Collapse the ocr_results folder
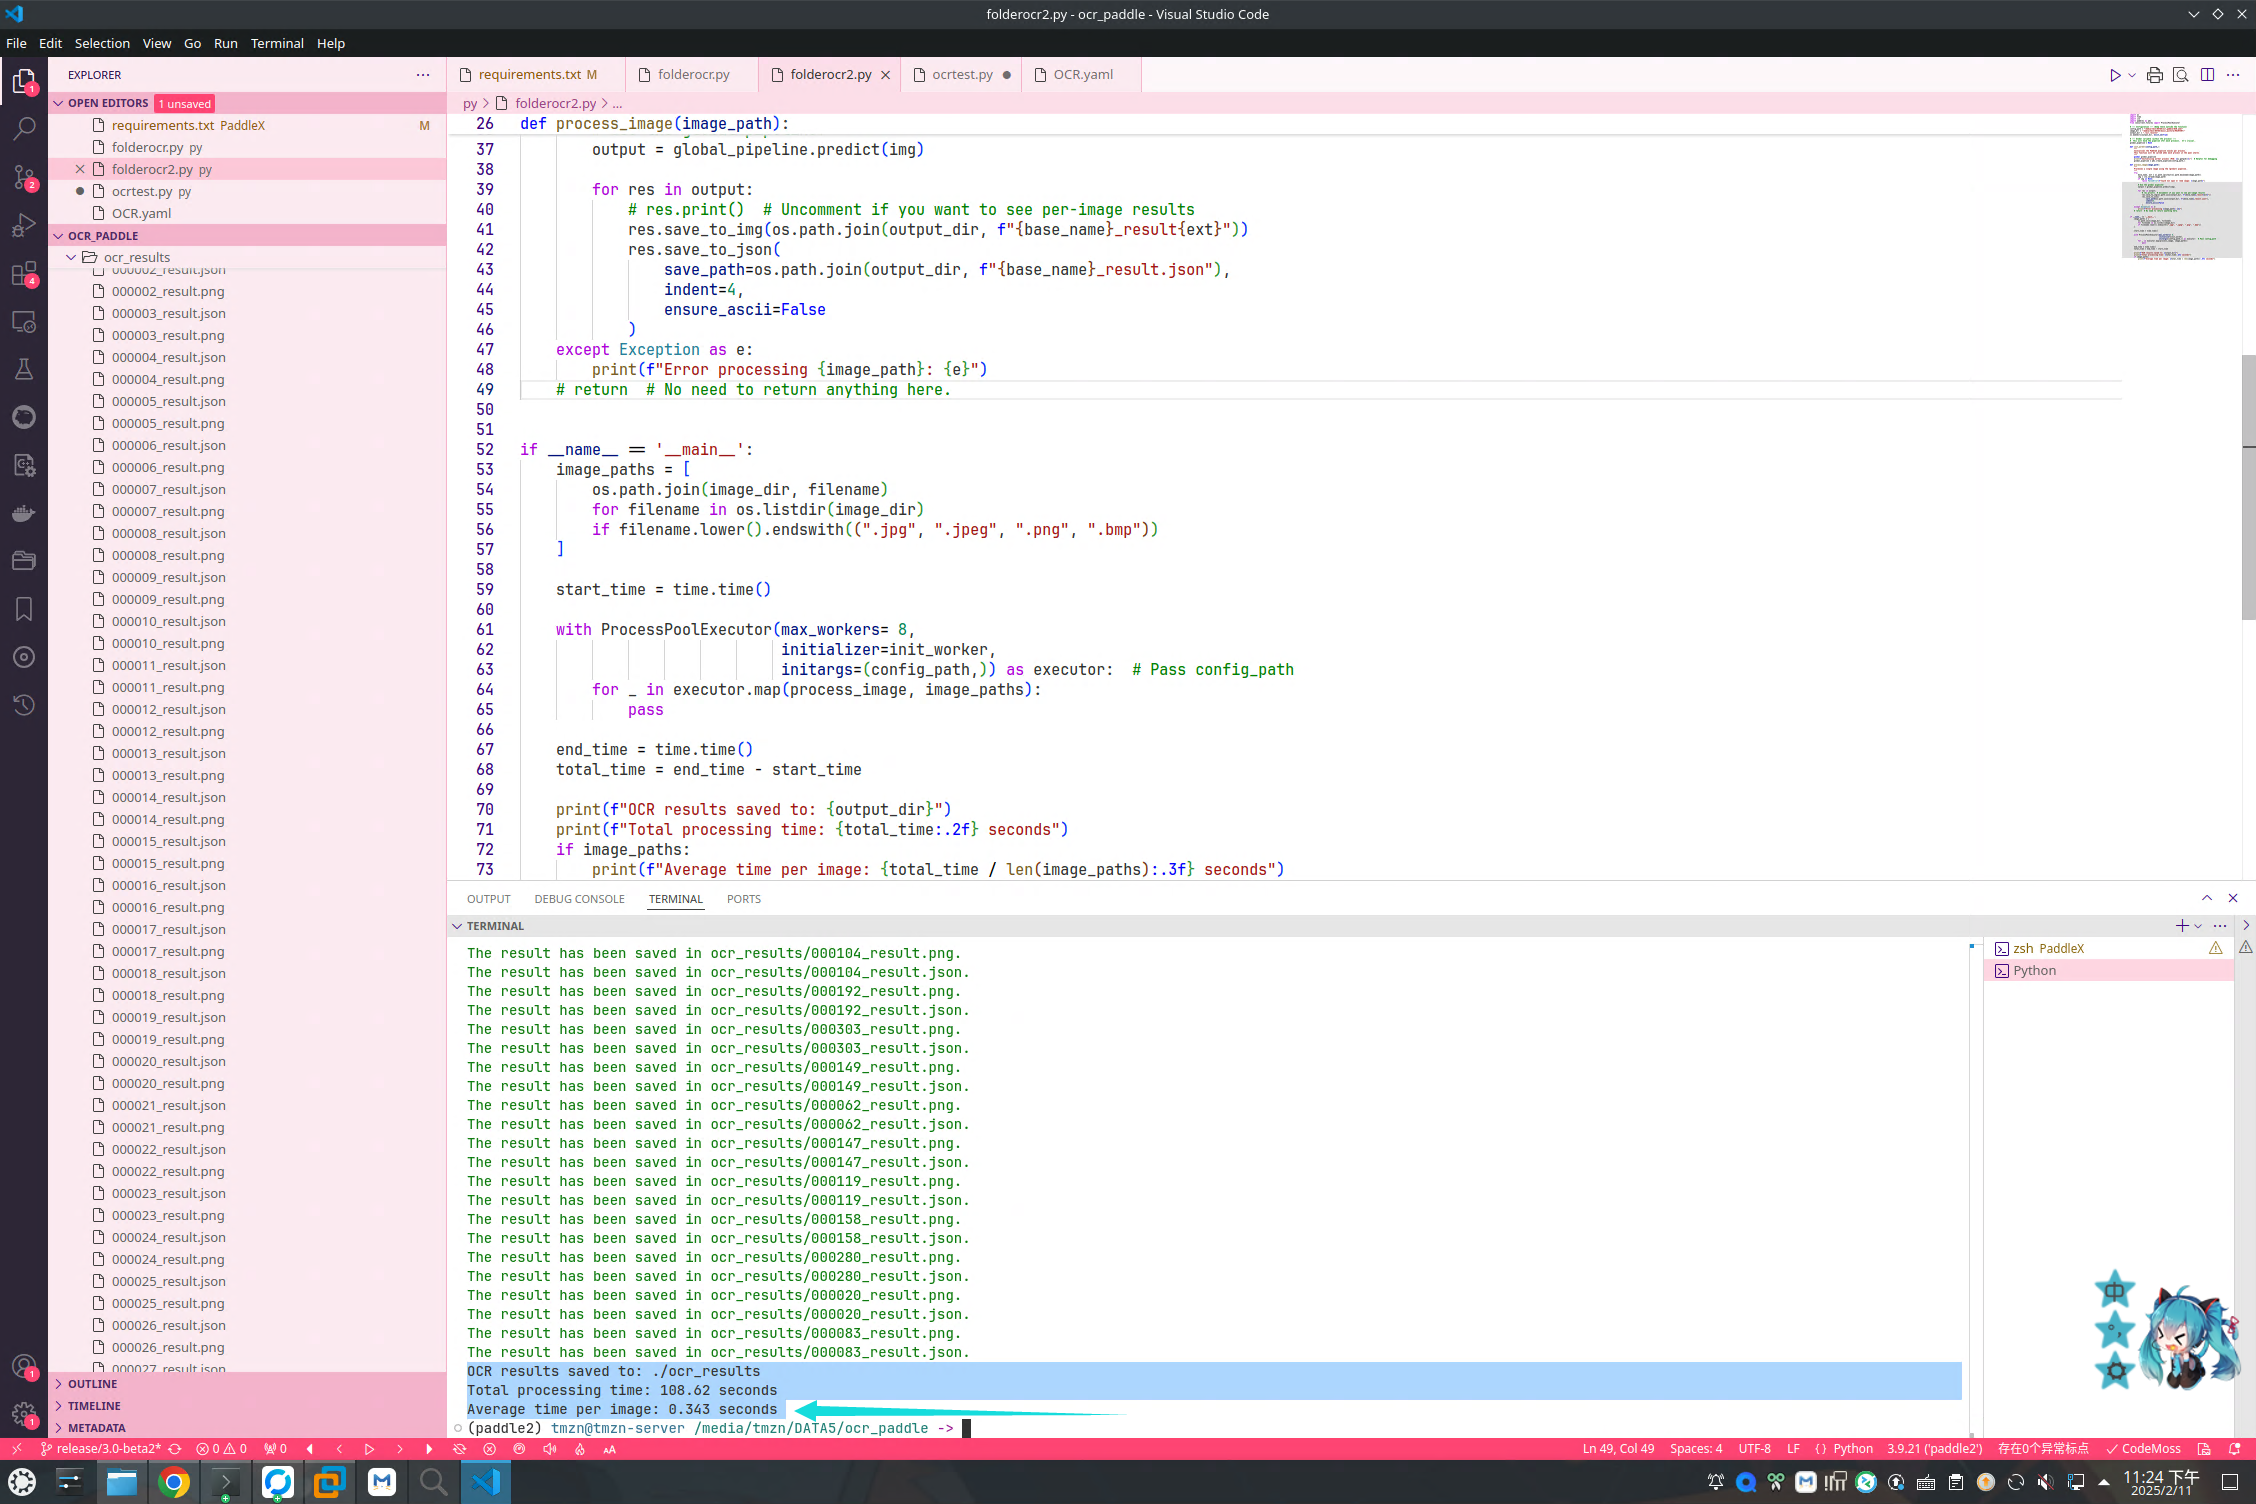Image resolution: width=2256 pixels, height=1504 pixels. click(71, 256)
